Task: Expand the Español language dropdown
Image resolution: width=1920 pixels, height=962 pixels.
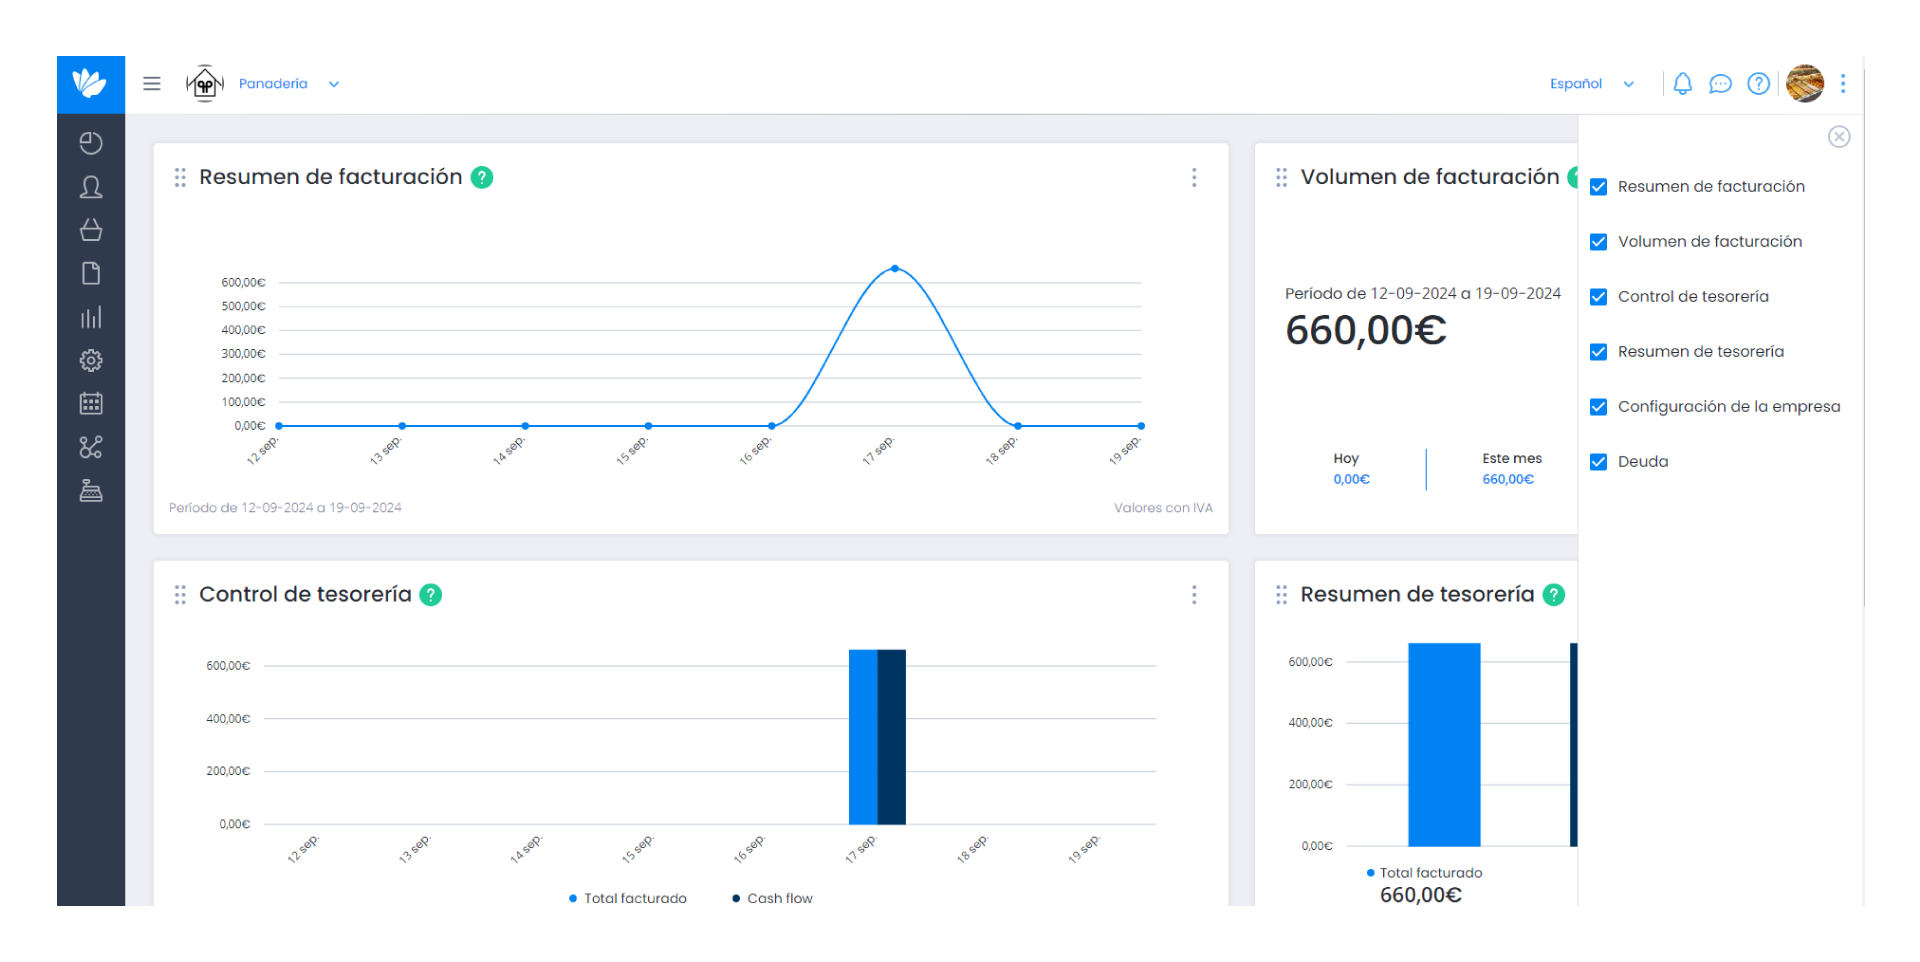Action: pos(1629,84)
